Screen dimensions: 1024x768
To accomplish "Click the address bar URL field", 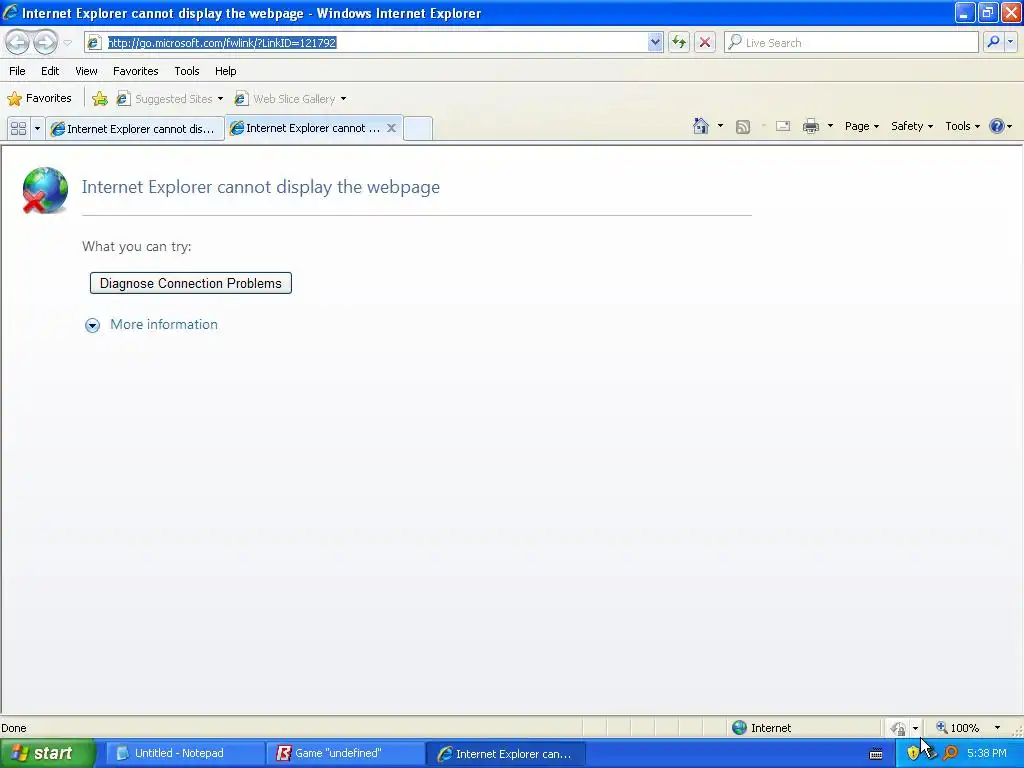I will tap(376, 42).
